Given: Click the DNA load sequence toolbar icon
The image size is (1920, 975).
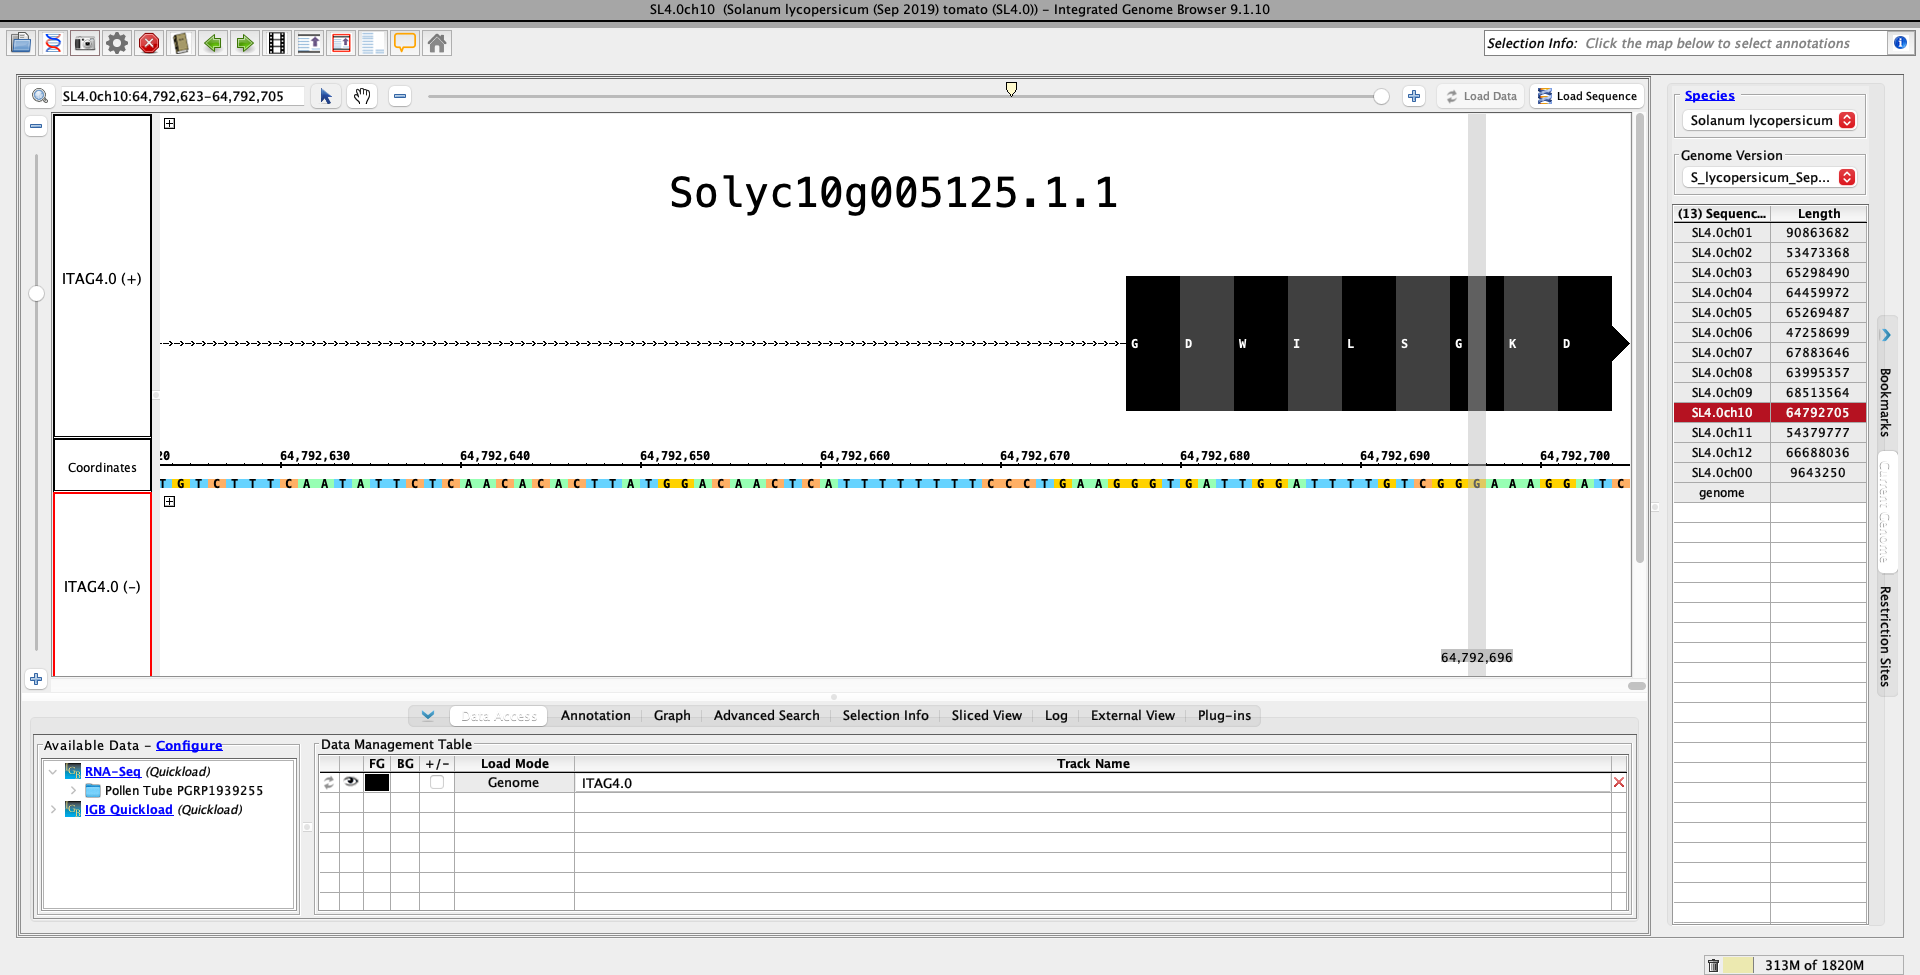Looking at the screenshot, I should [x=53, y=43].
